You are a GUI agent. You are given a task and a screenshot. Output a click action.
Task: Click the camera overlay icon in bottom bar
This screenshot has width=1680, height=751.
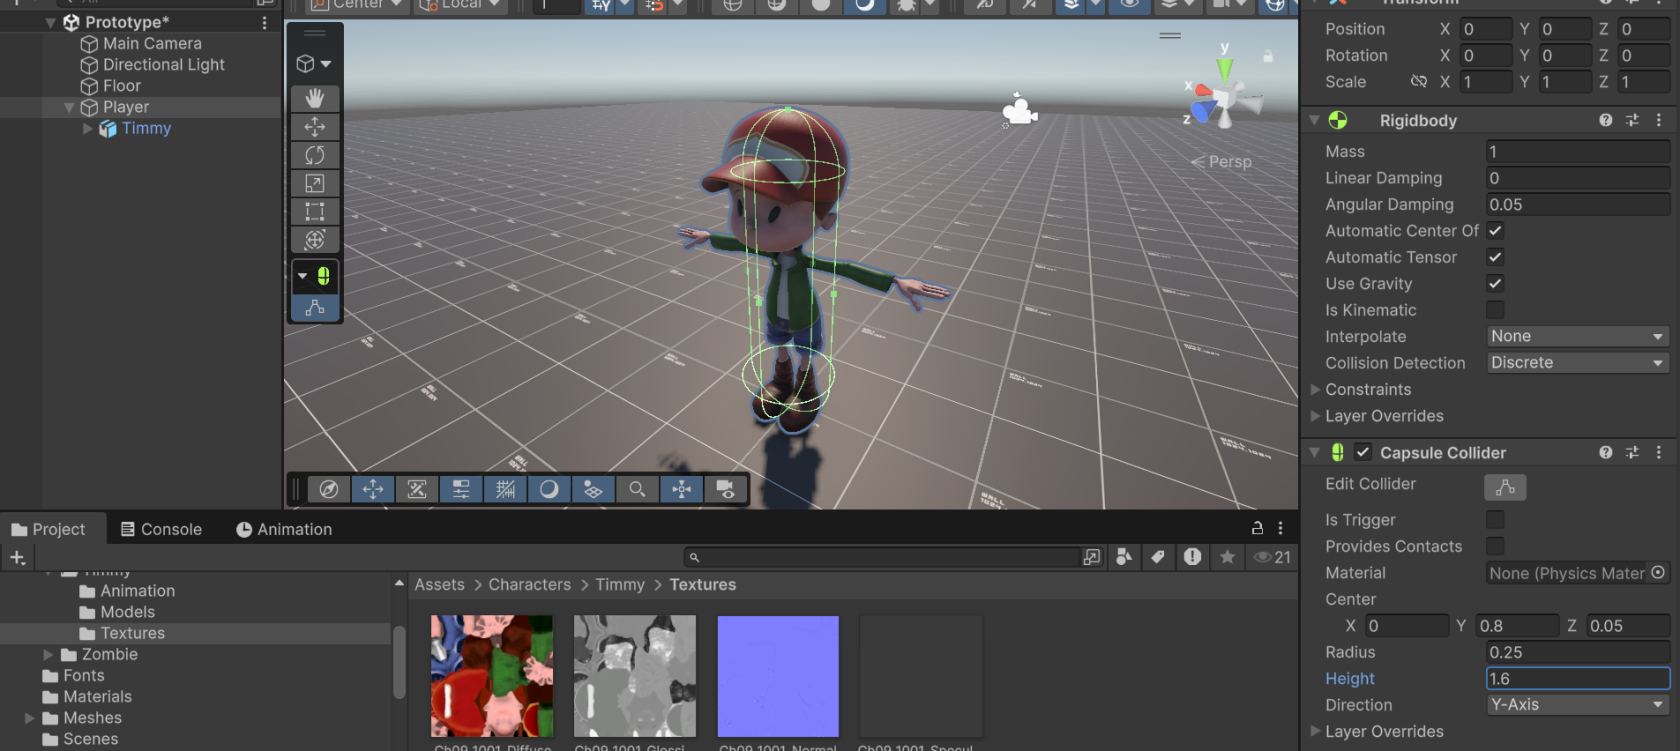725,489
